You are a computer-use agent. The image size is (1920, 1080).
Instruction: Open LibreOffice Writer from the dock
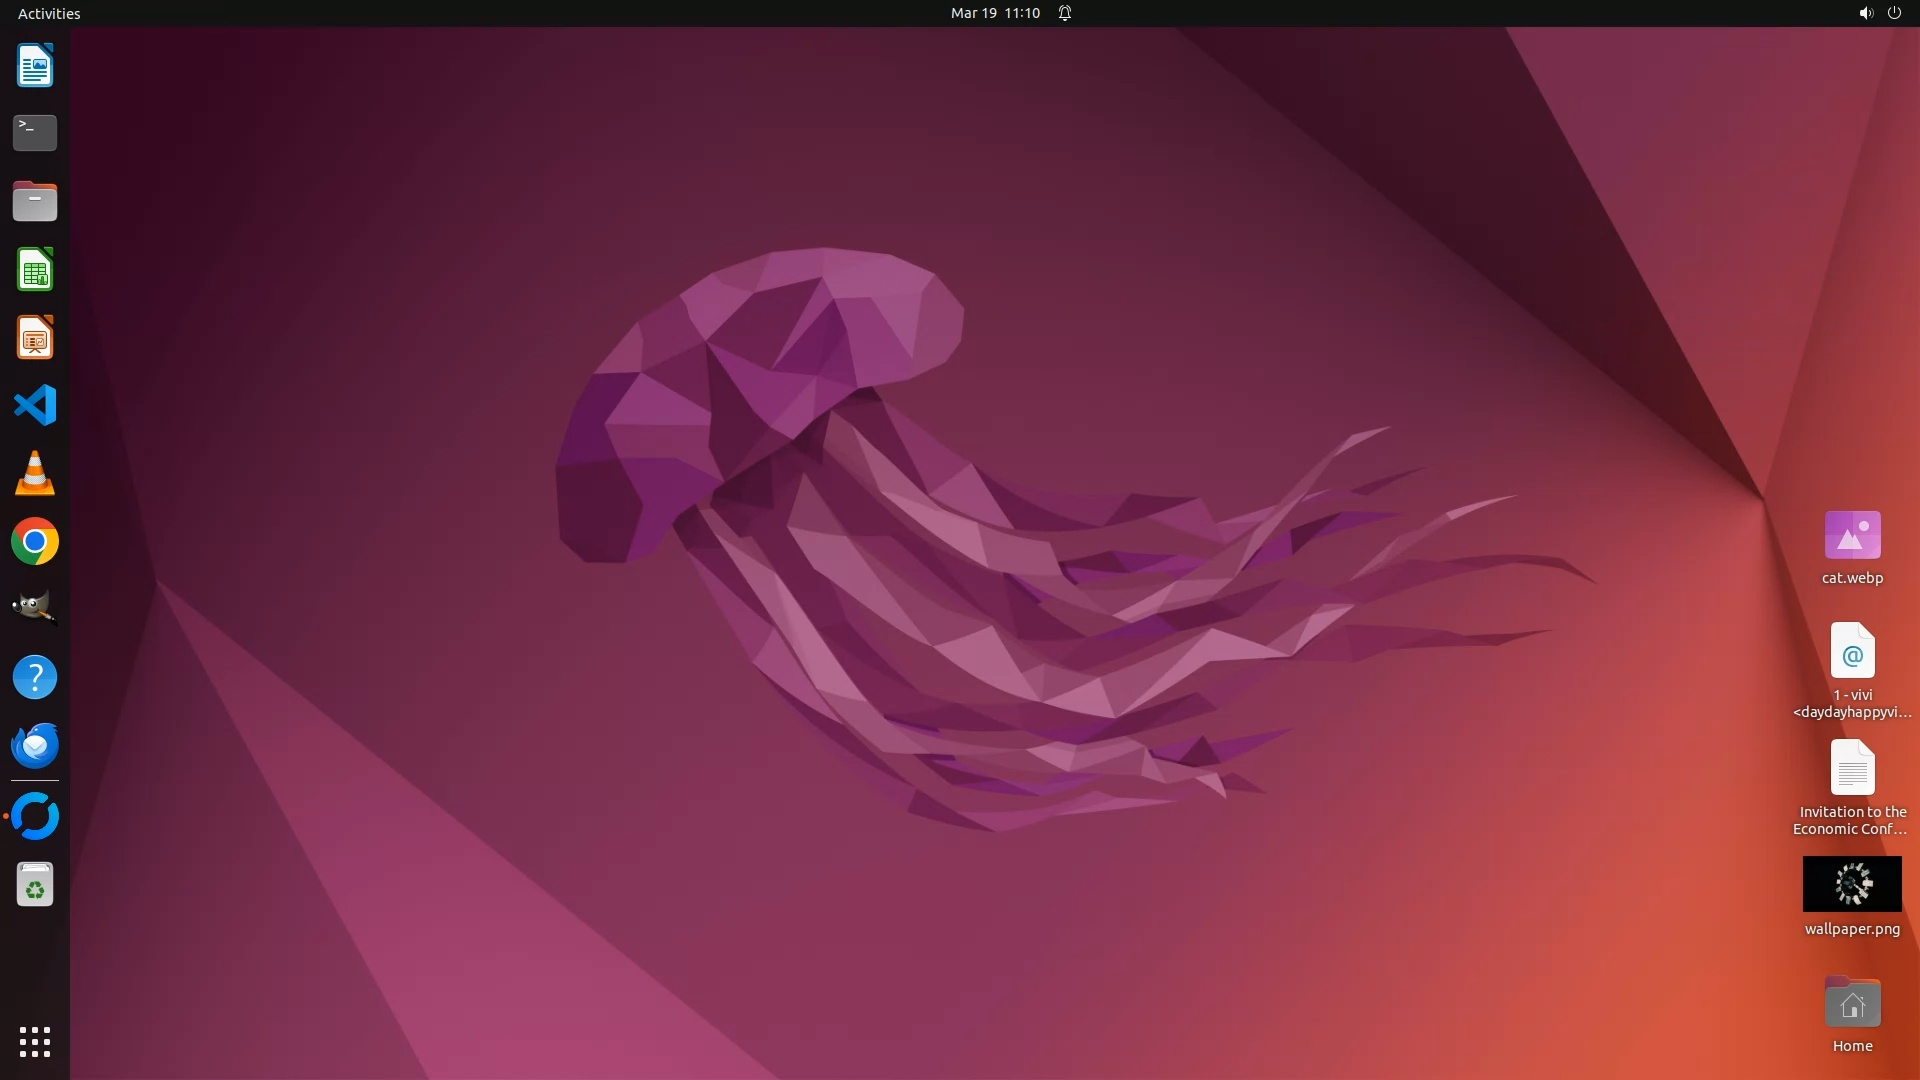click(x=35, y=66)
